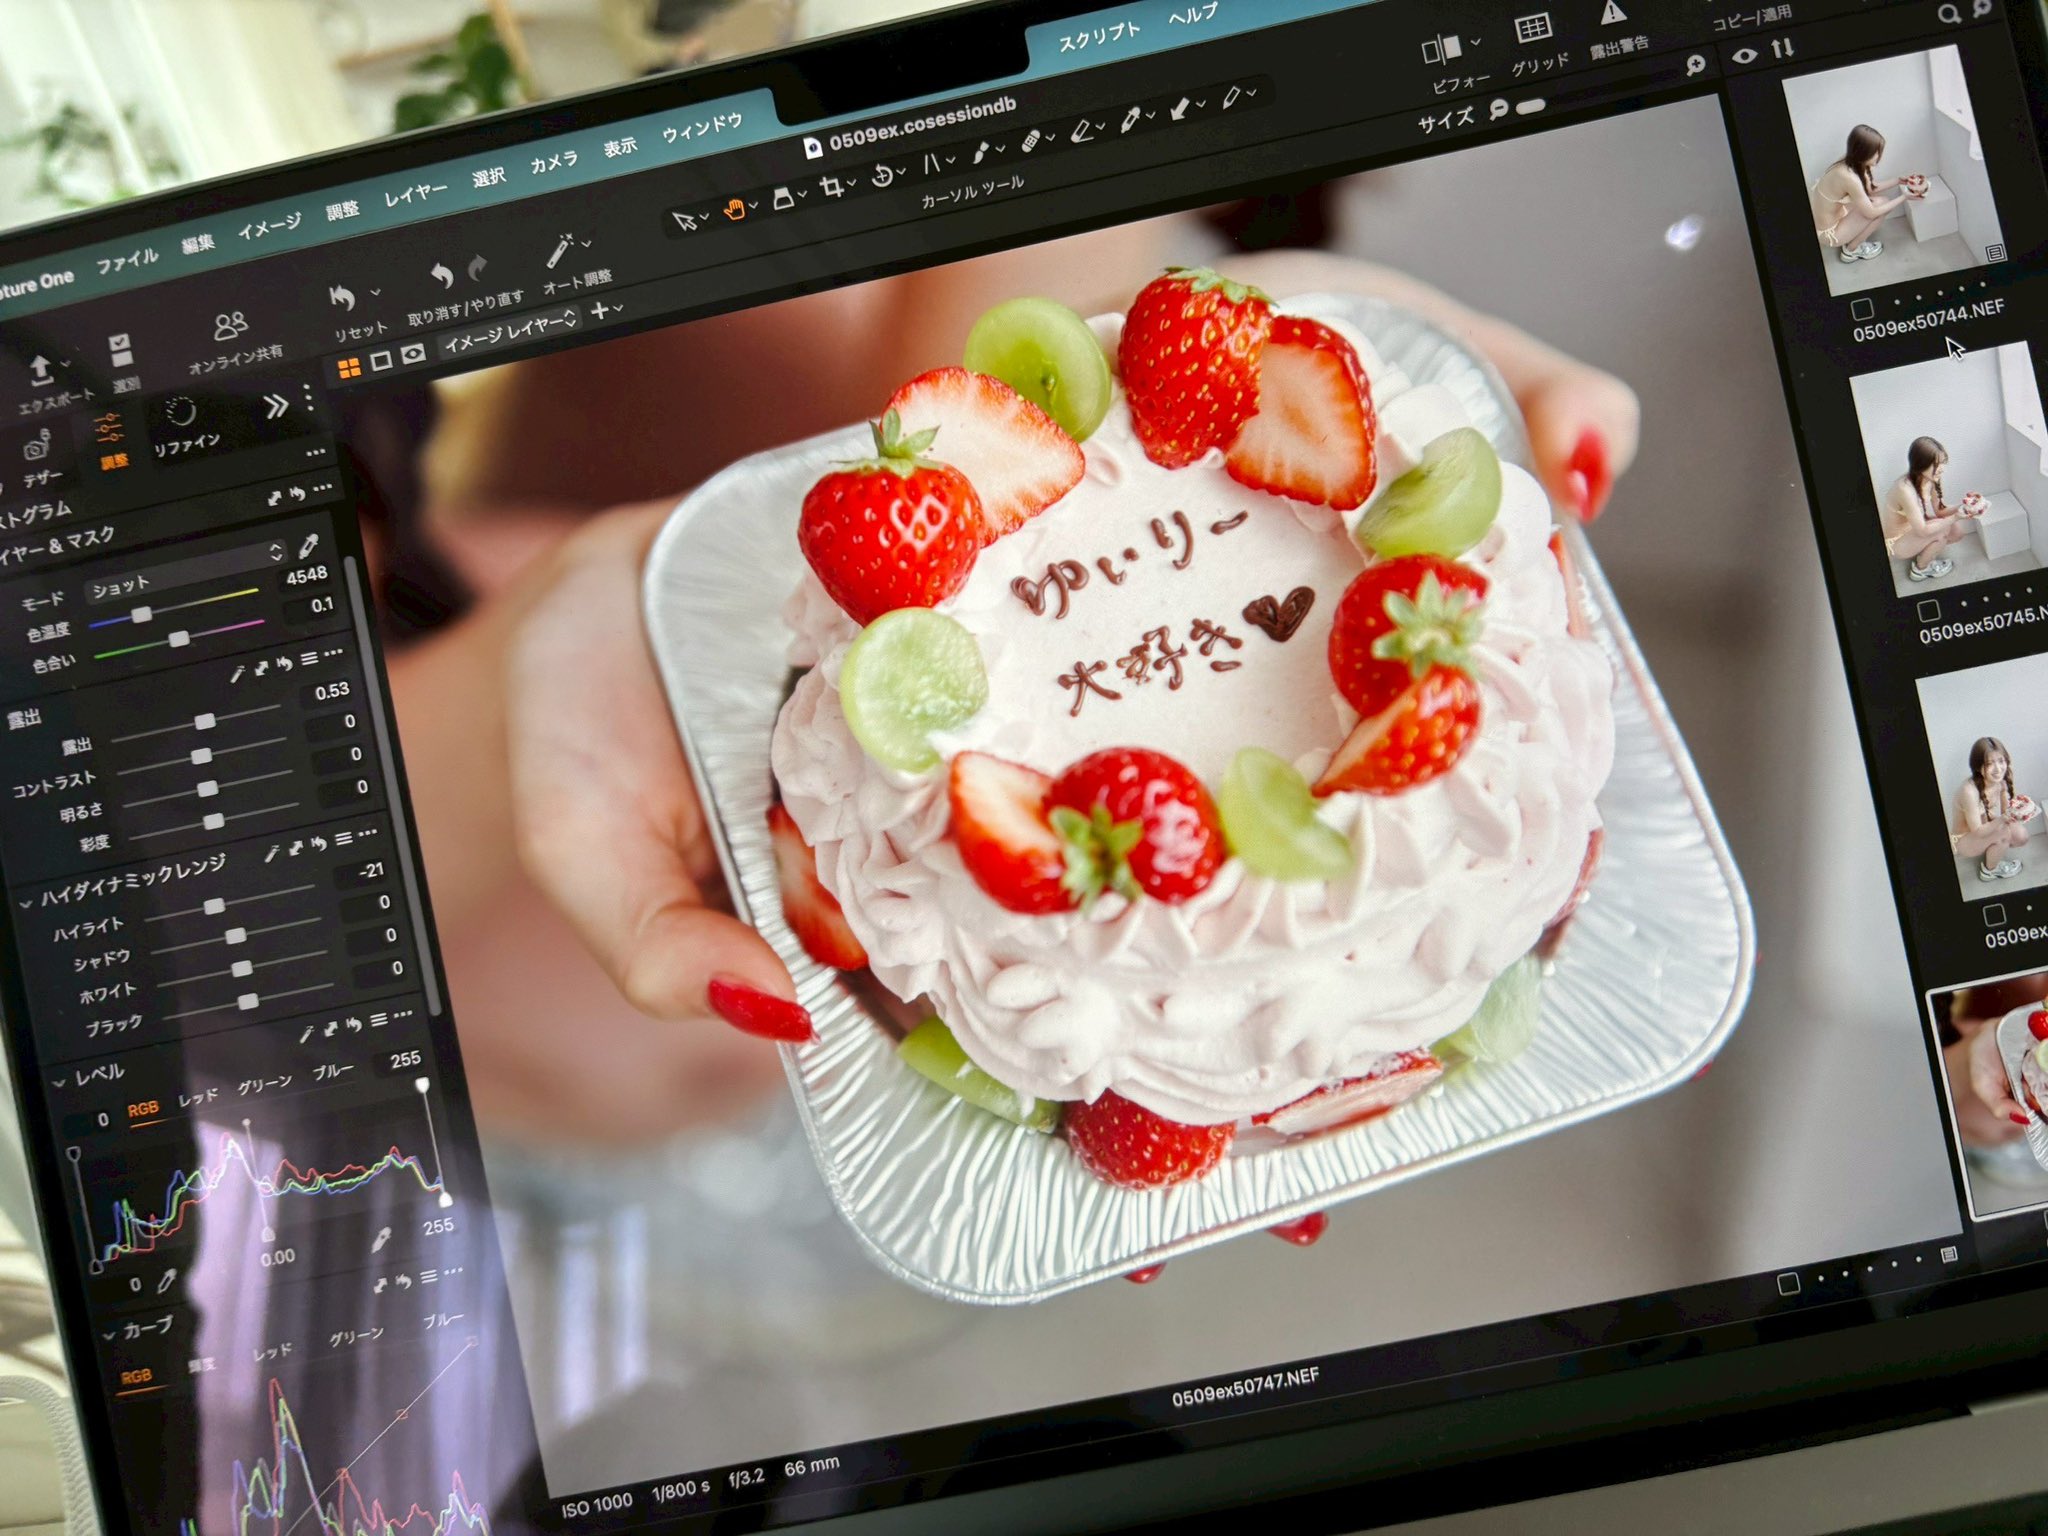The width and height of the screenshot is (2048, 1536).
Task: Click the Reset (リセット) arrow icon
Action: (x=342, y=297)
